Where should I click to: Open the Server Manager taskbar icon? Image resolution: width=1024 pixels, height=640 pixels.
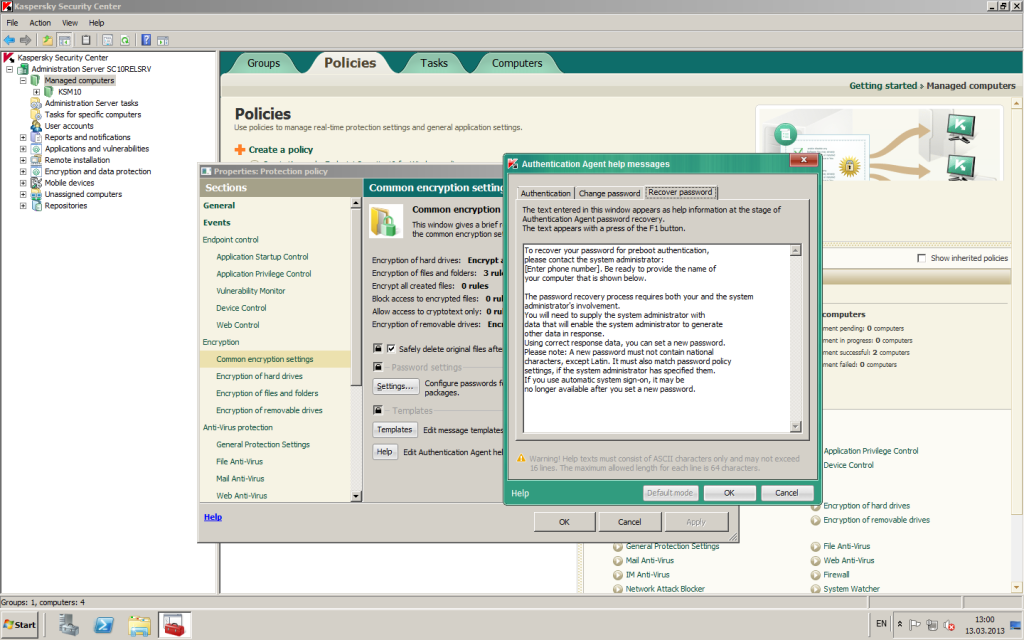pyautogui.click(x=69, y=625)
